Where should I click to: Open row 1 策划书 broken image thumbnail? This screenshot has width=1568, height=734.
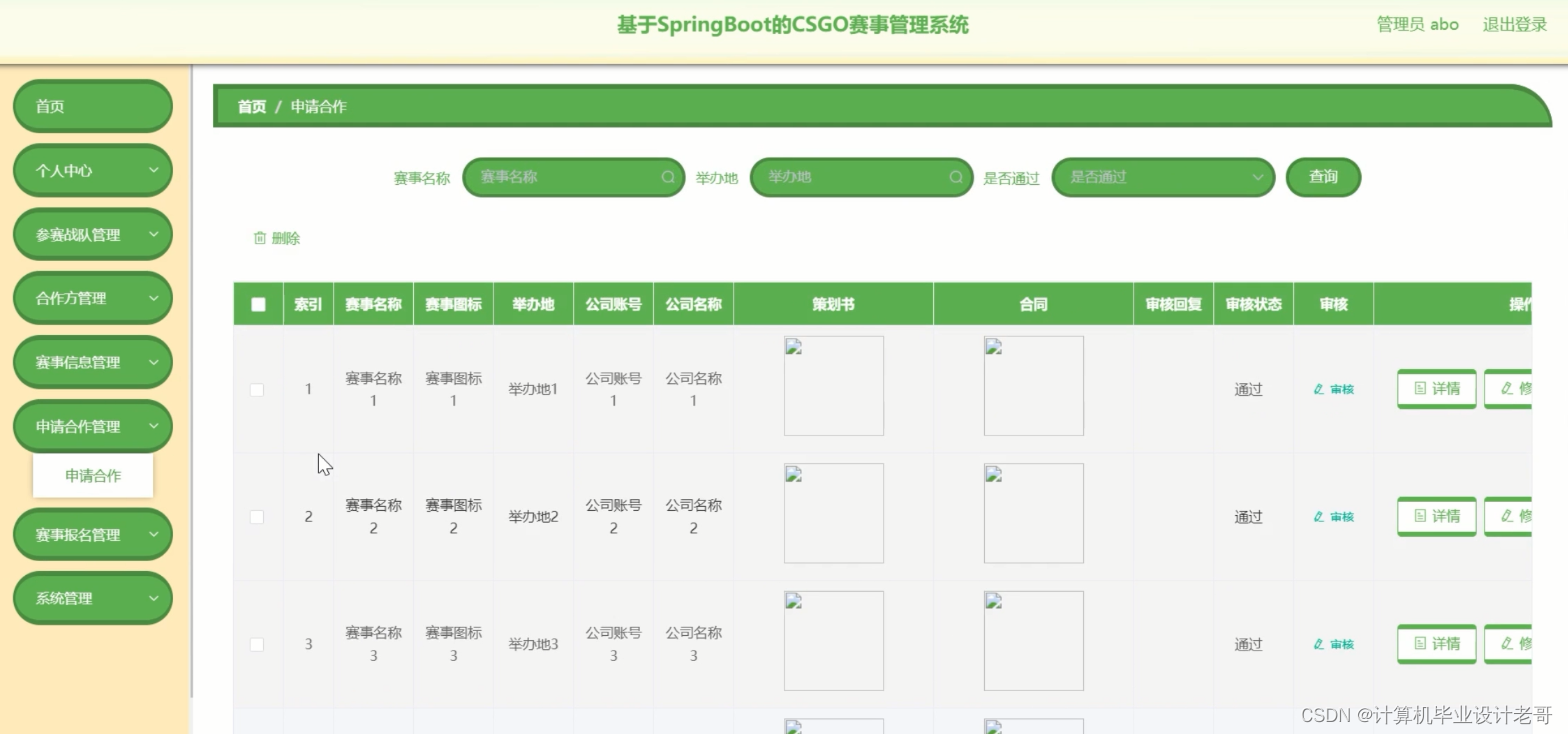tap(834, 386)
